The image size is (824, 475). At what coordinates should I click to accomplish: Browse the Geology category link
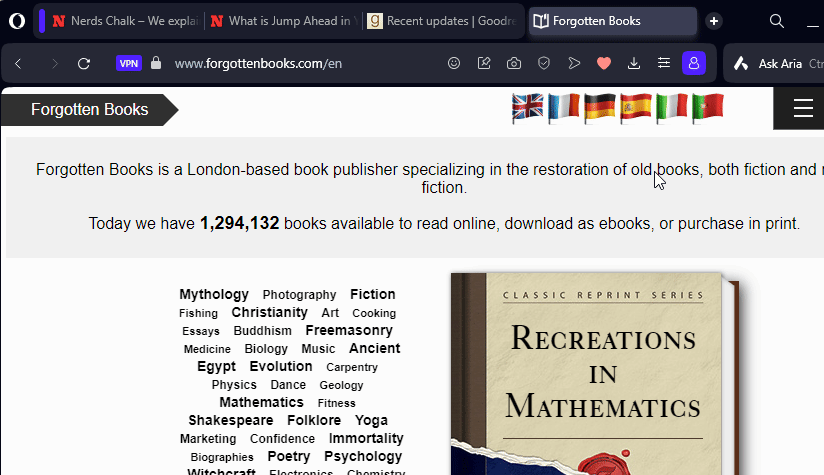pyautogui.click(x=342, y=385)
